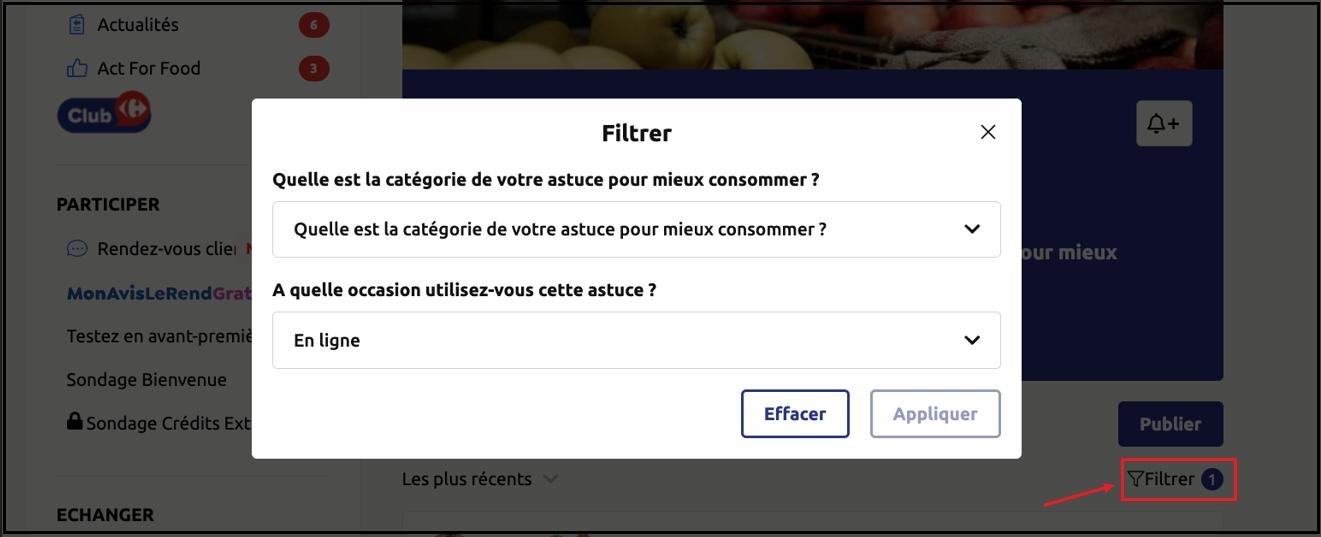Image resolution: width=1321 pixels, height=537 pixels.
Task: Click the thumbs-up icon for Act For Food
Action: click(77, 69)
